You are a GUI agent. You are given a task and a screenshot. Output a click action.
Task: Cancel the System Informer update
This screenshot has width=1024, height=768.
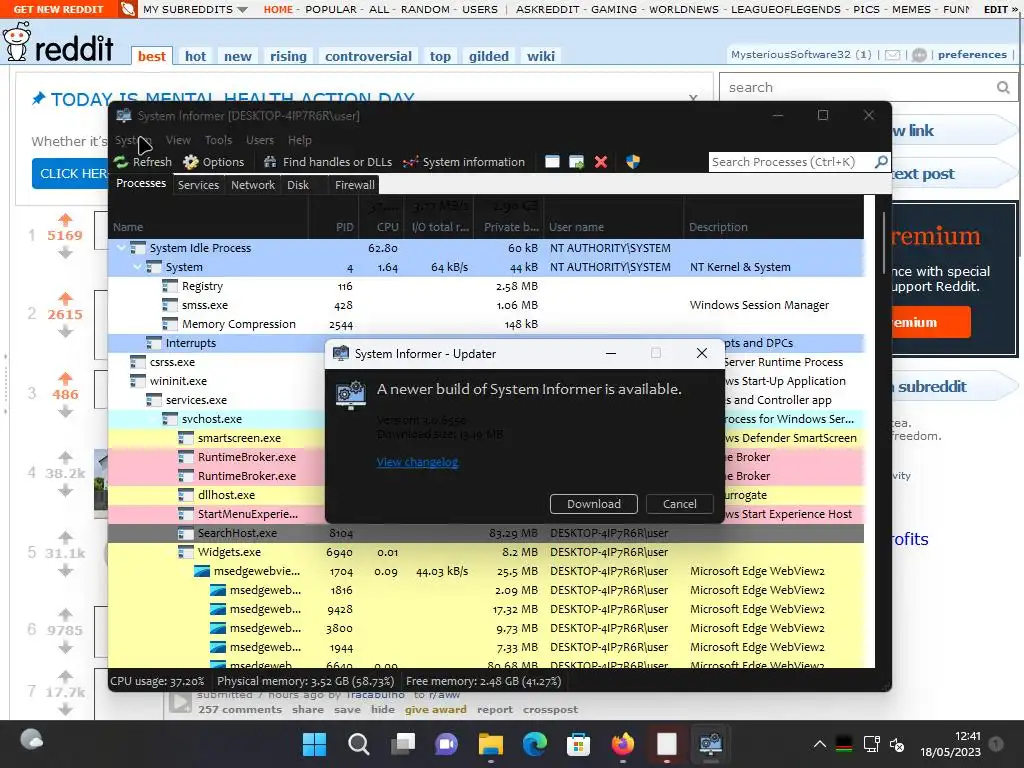(x=679, y=504)
